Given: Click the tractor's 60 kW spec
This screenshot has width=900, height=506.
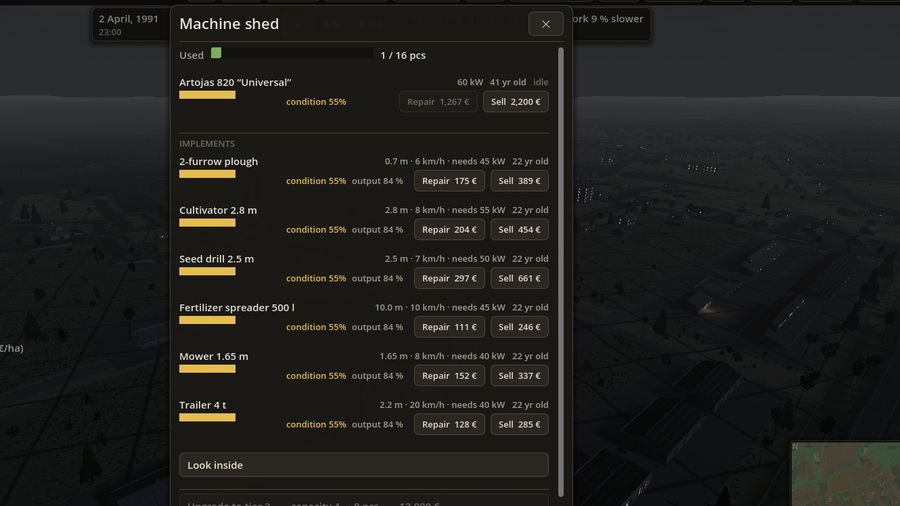Looking at the screenshot, I should (470, 82).
